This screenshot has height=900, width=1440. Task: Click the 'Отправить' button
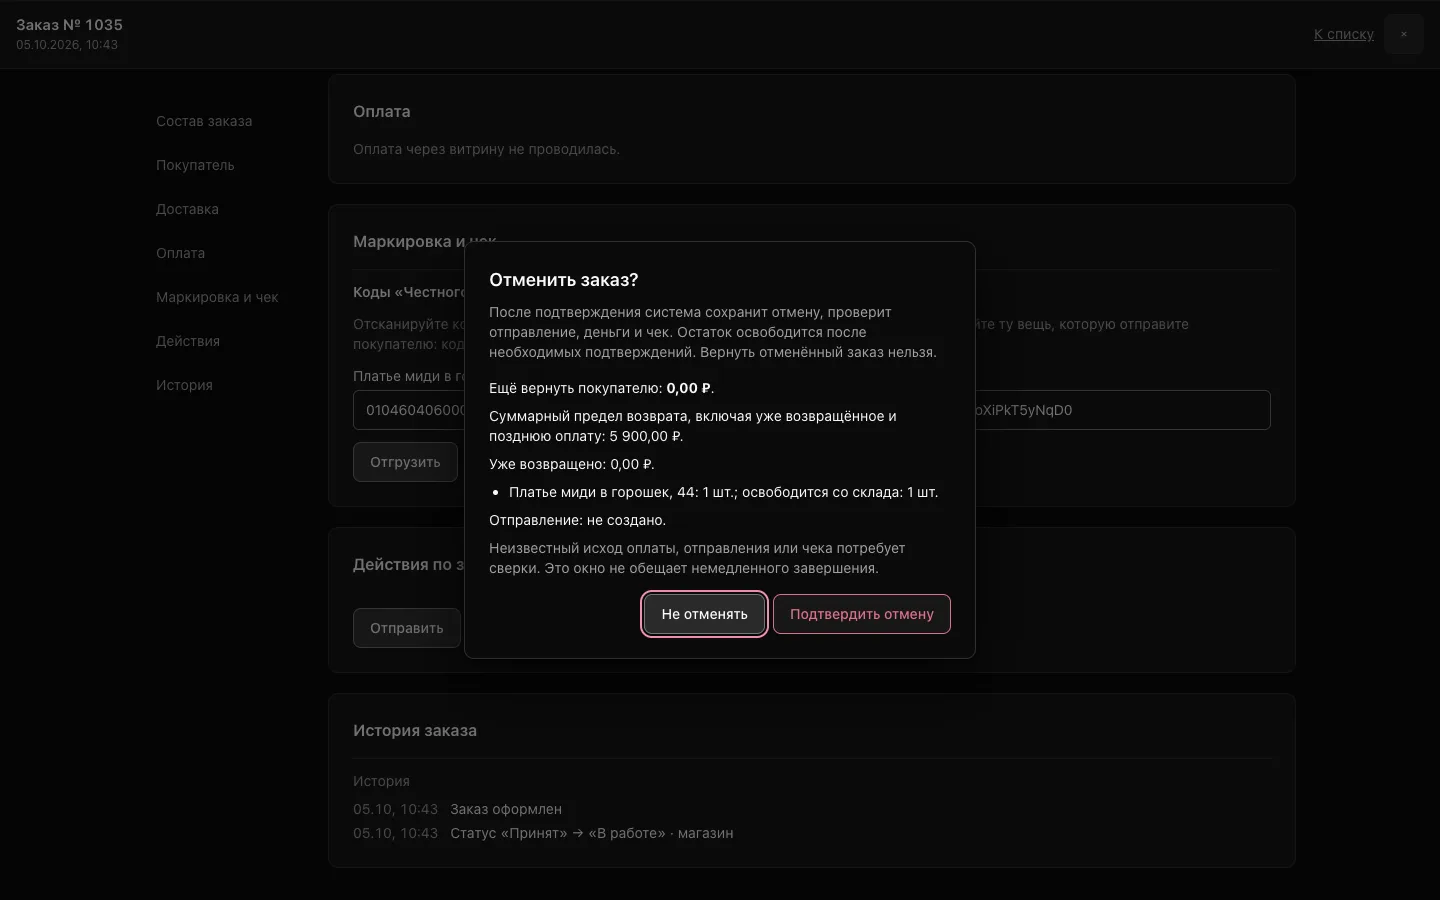click(x=406, y=628)
